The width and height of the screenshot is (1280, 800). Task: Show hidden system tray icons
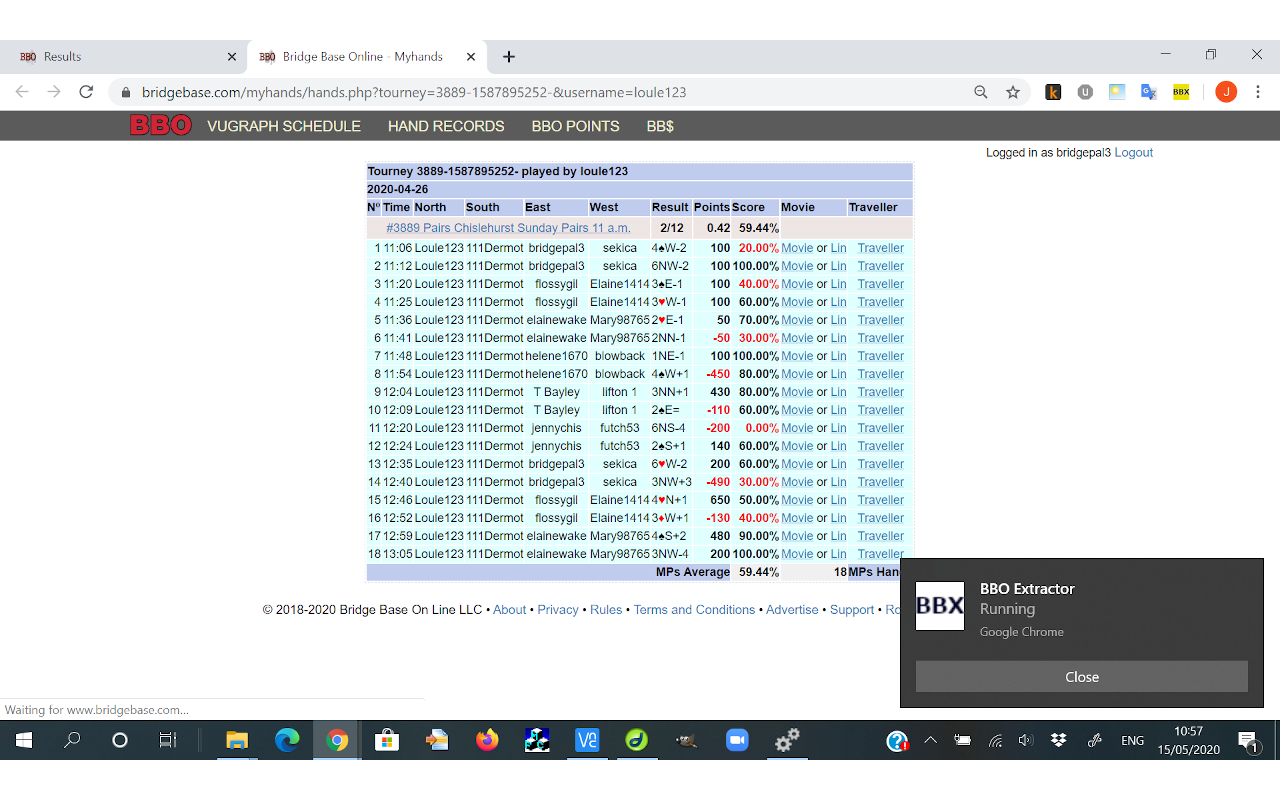[931, 740]
